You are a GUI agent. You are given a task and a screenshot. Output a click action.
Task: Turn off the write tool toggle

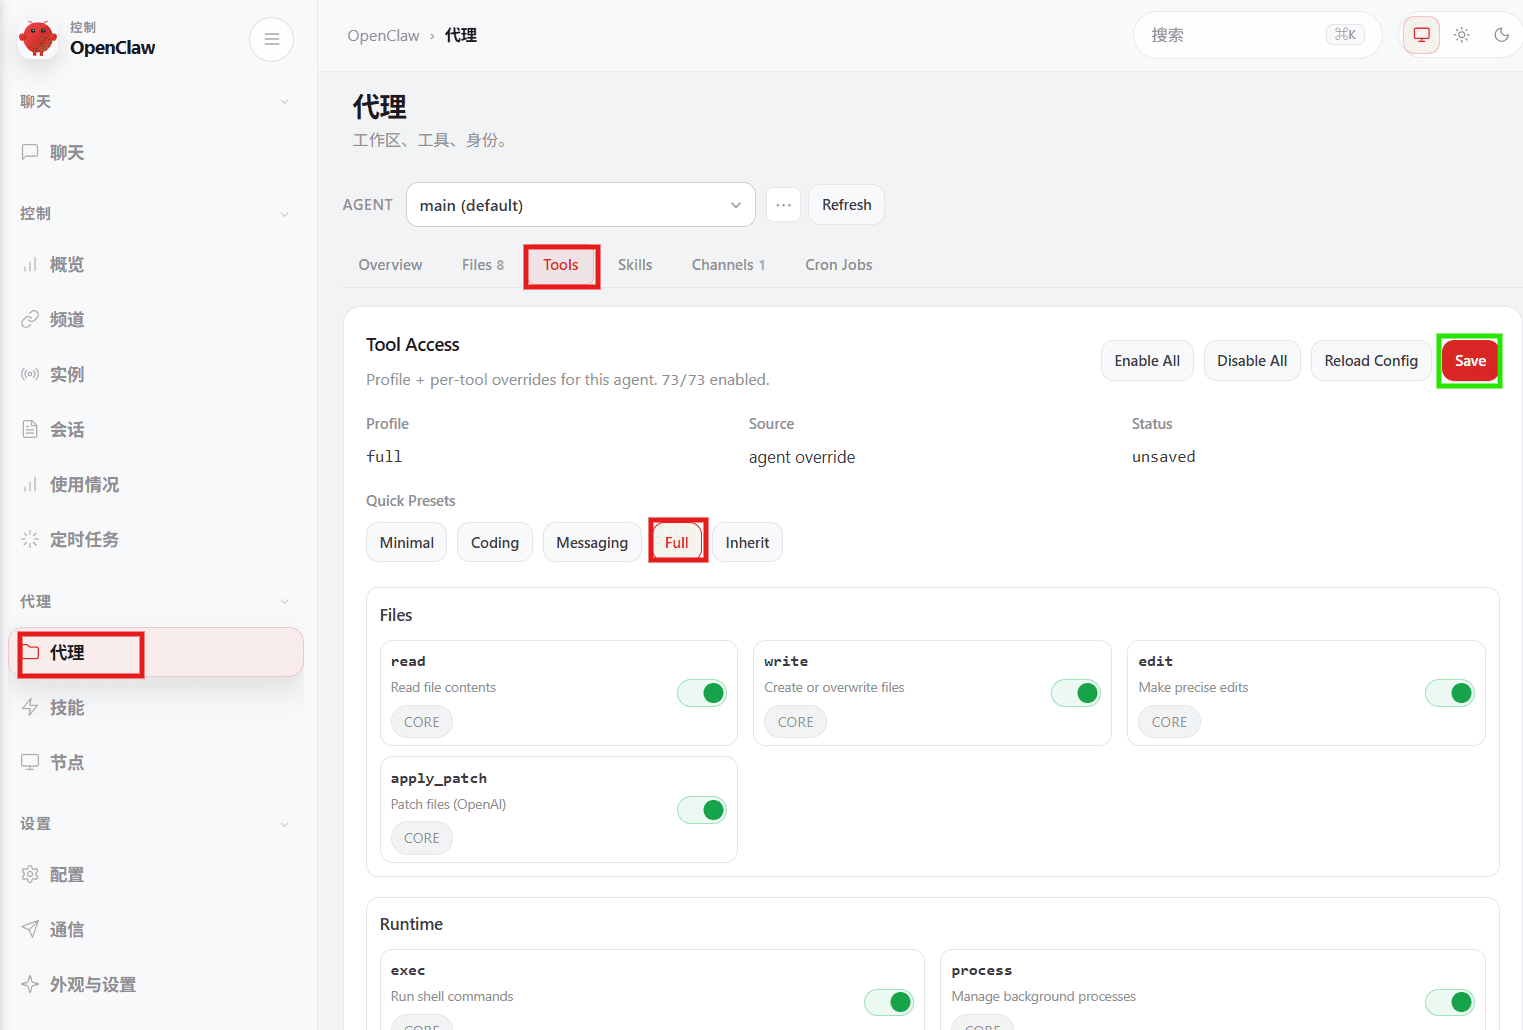[1076, 693]
